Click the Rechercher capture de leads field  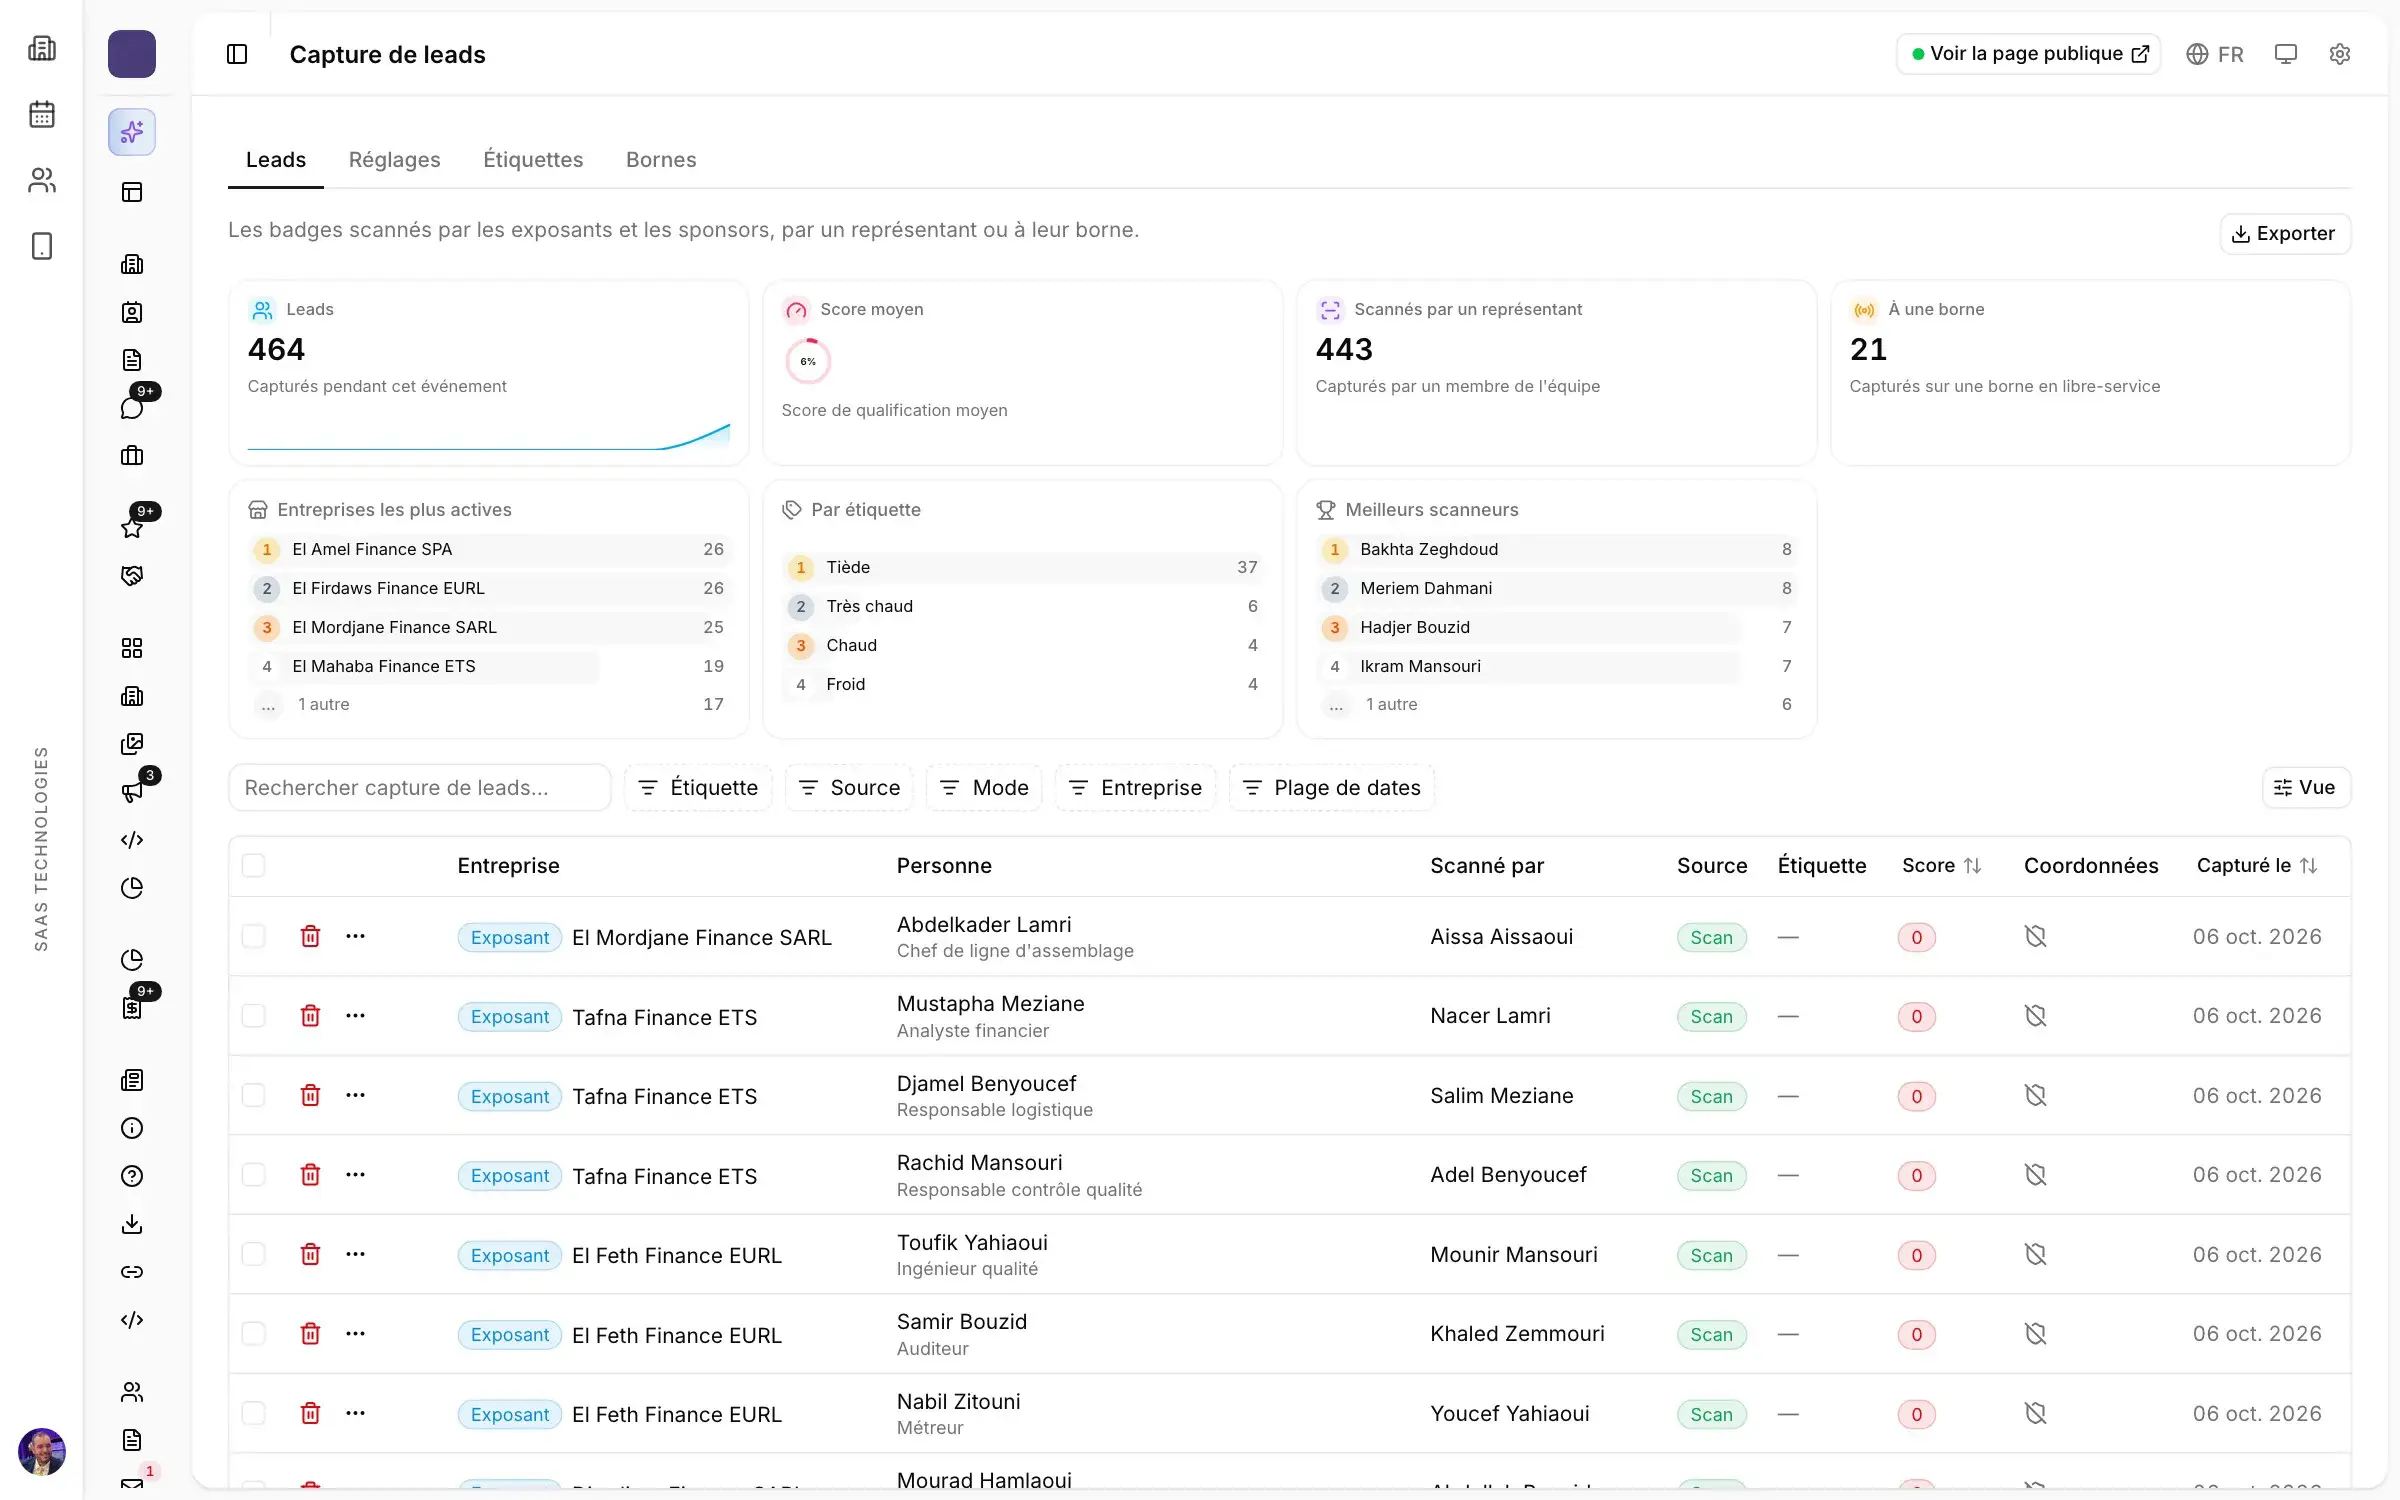(420, 788)
